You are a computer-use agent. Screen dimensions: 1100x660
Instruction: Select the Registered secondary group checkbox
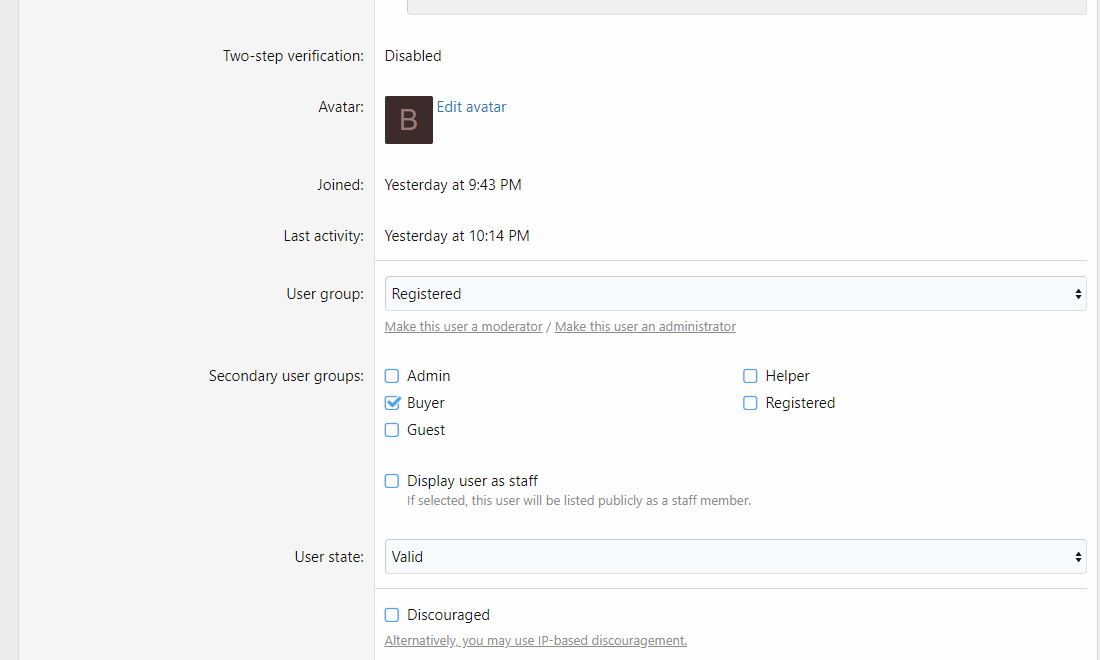pos(750,403)
